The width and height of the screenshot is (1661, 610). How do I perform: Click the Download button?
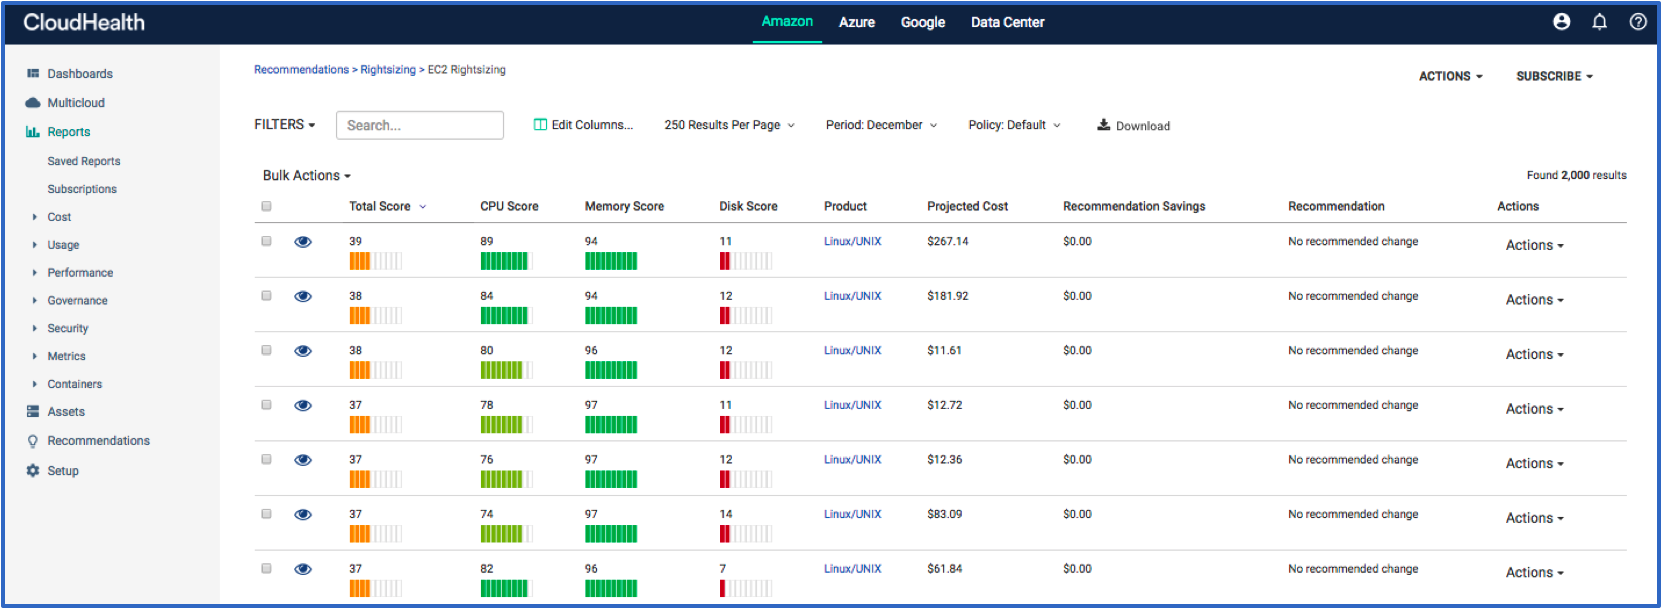(x=1133, y=126)
